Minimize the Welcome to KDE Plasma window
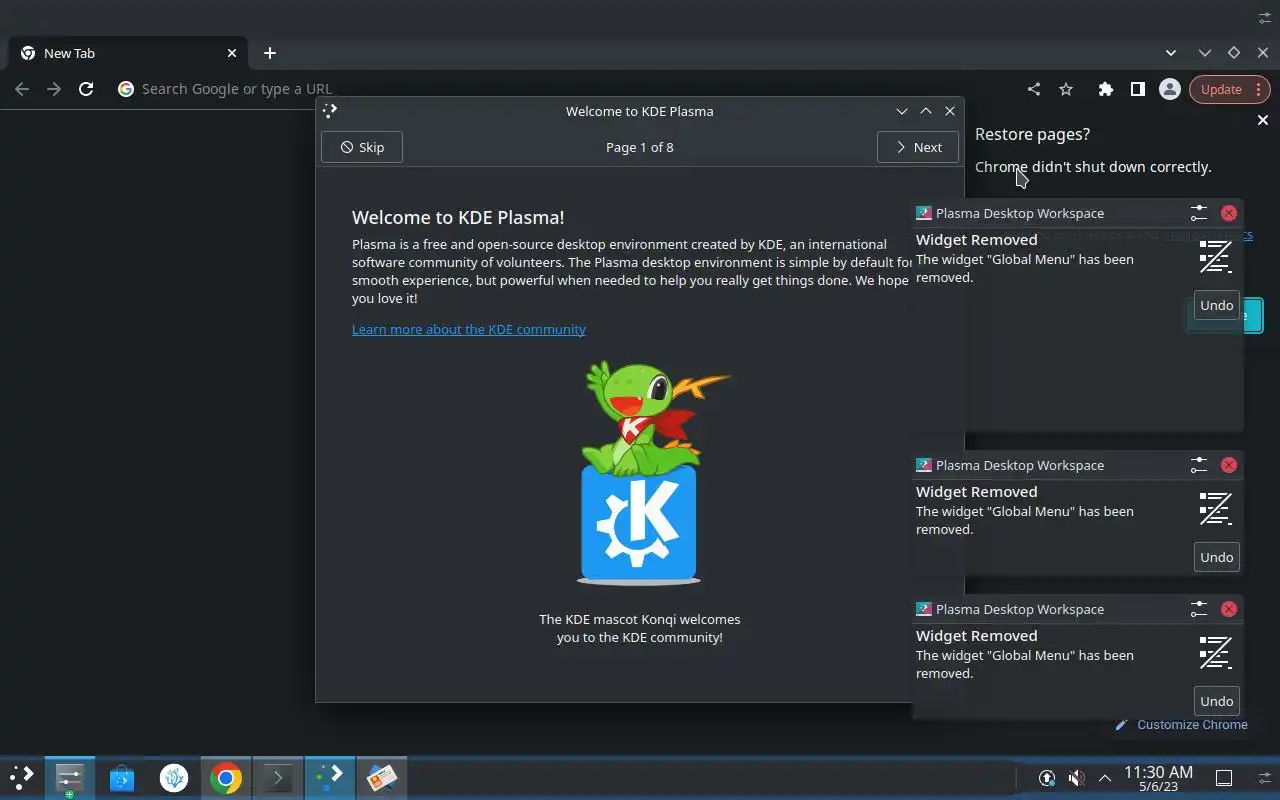Screen dimensions: 1280x800 [902, 111]
